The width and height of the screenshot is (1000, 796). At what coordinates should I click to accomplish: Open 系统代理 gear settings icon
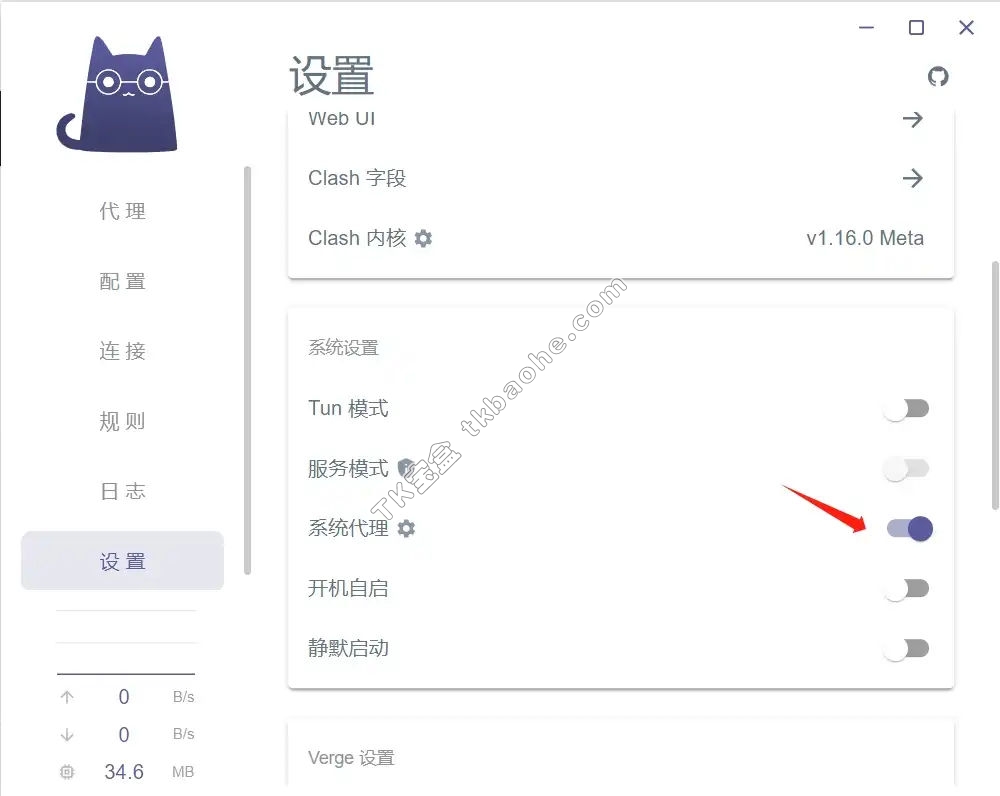(x=406, y=528)
